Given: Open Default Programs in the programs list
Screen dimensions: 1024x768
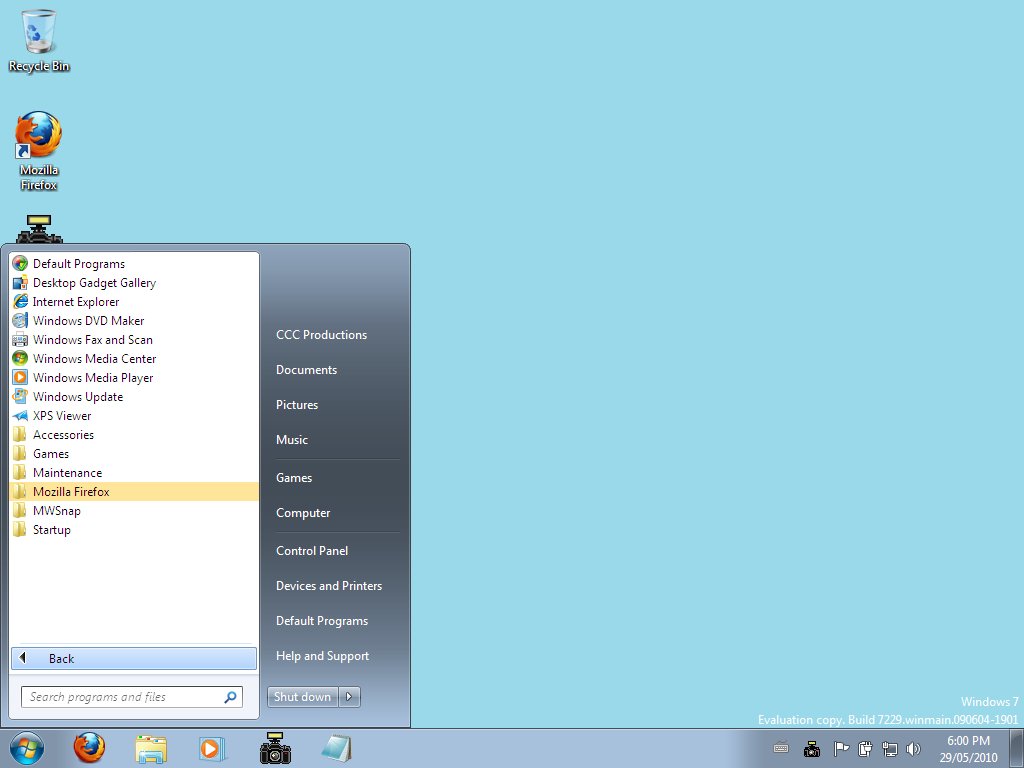Looking at the screenshot, I should pyautogui.click(x=134, y=264).
